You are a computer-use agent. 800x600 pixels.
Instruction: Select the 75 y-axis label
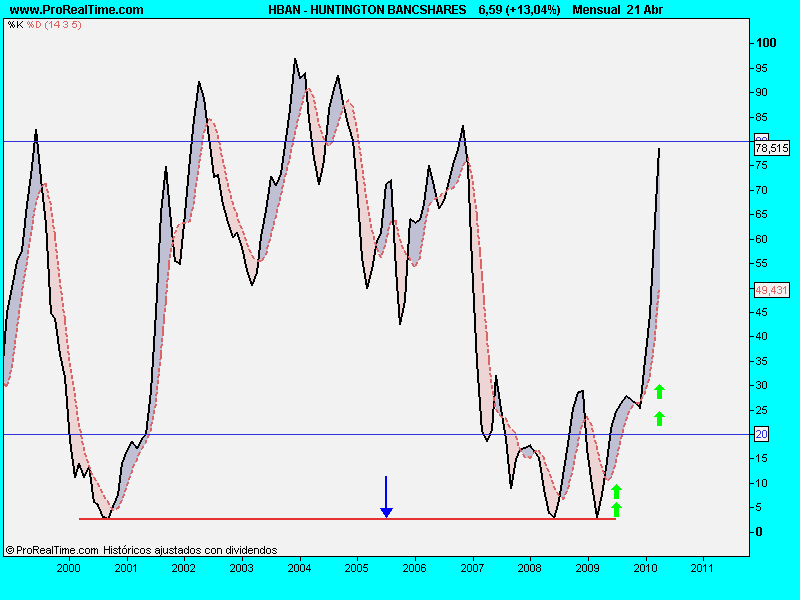[x=761, y=165]
